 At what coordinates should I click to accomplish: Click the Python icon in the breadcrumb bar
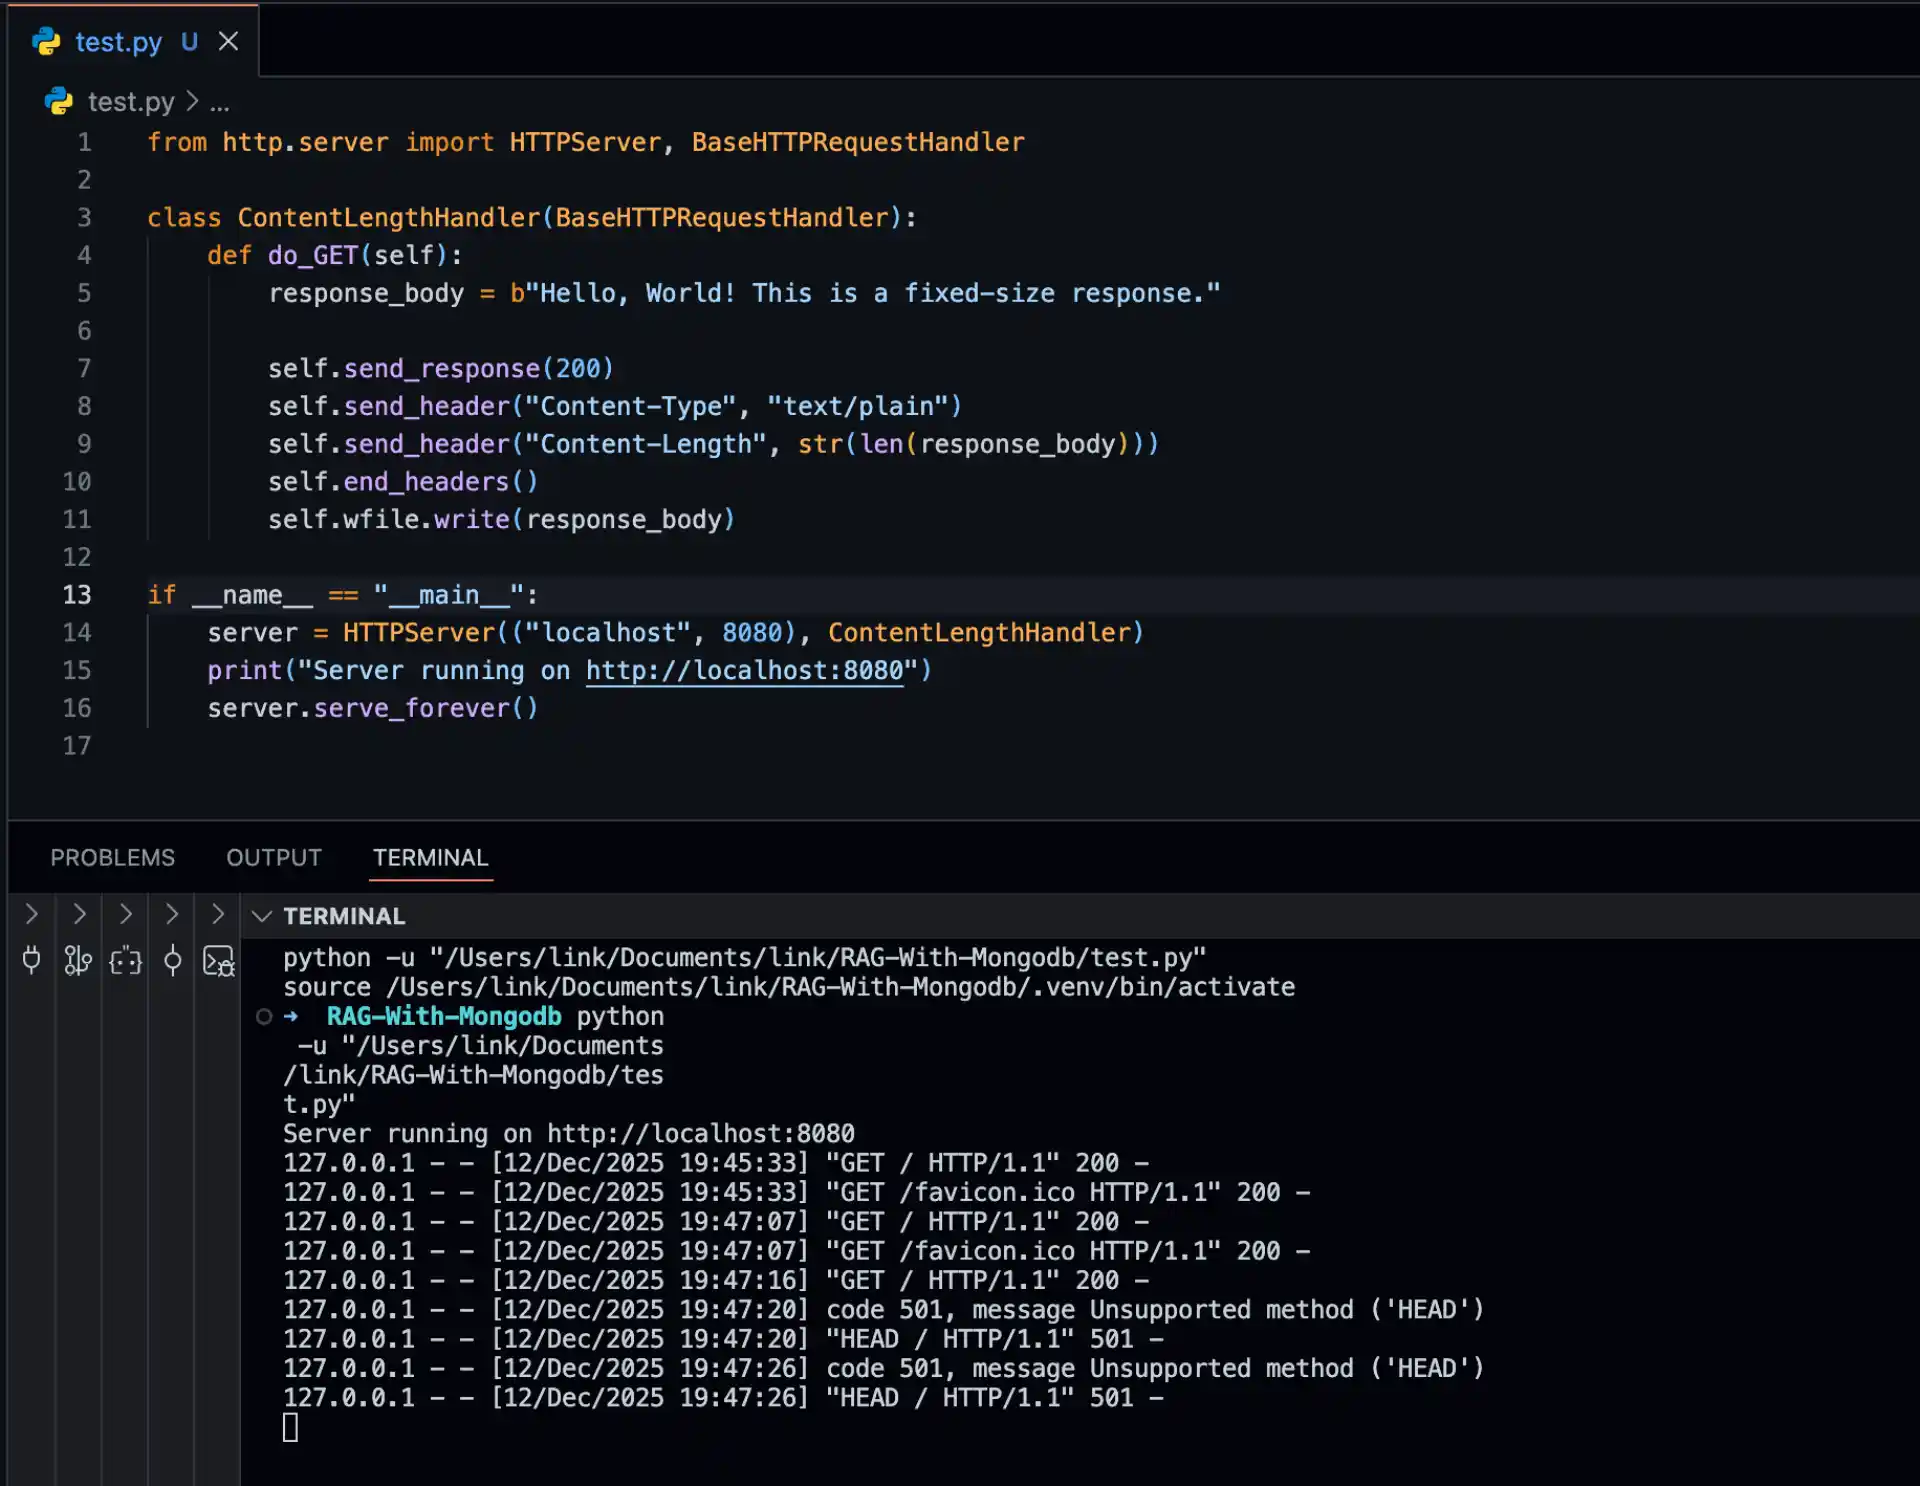point(57,101)
